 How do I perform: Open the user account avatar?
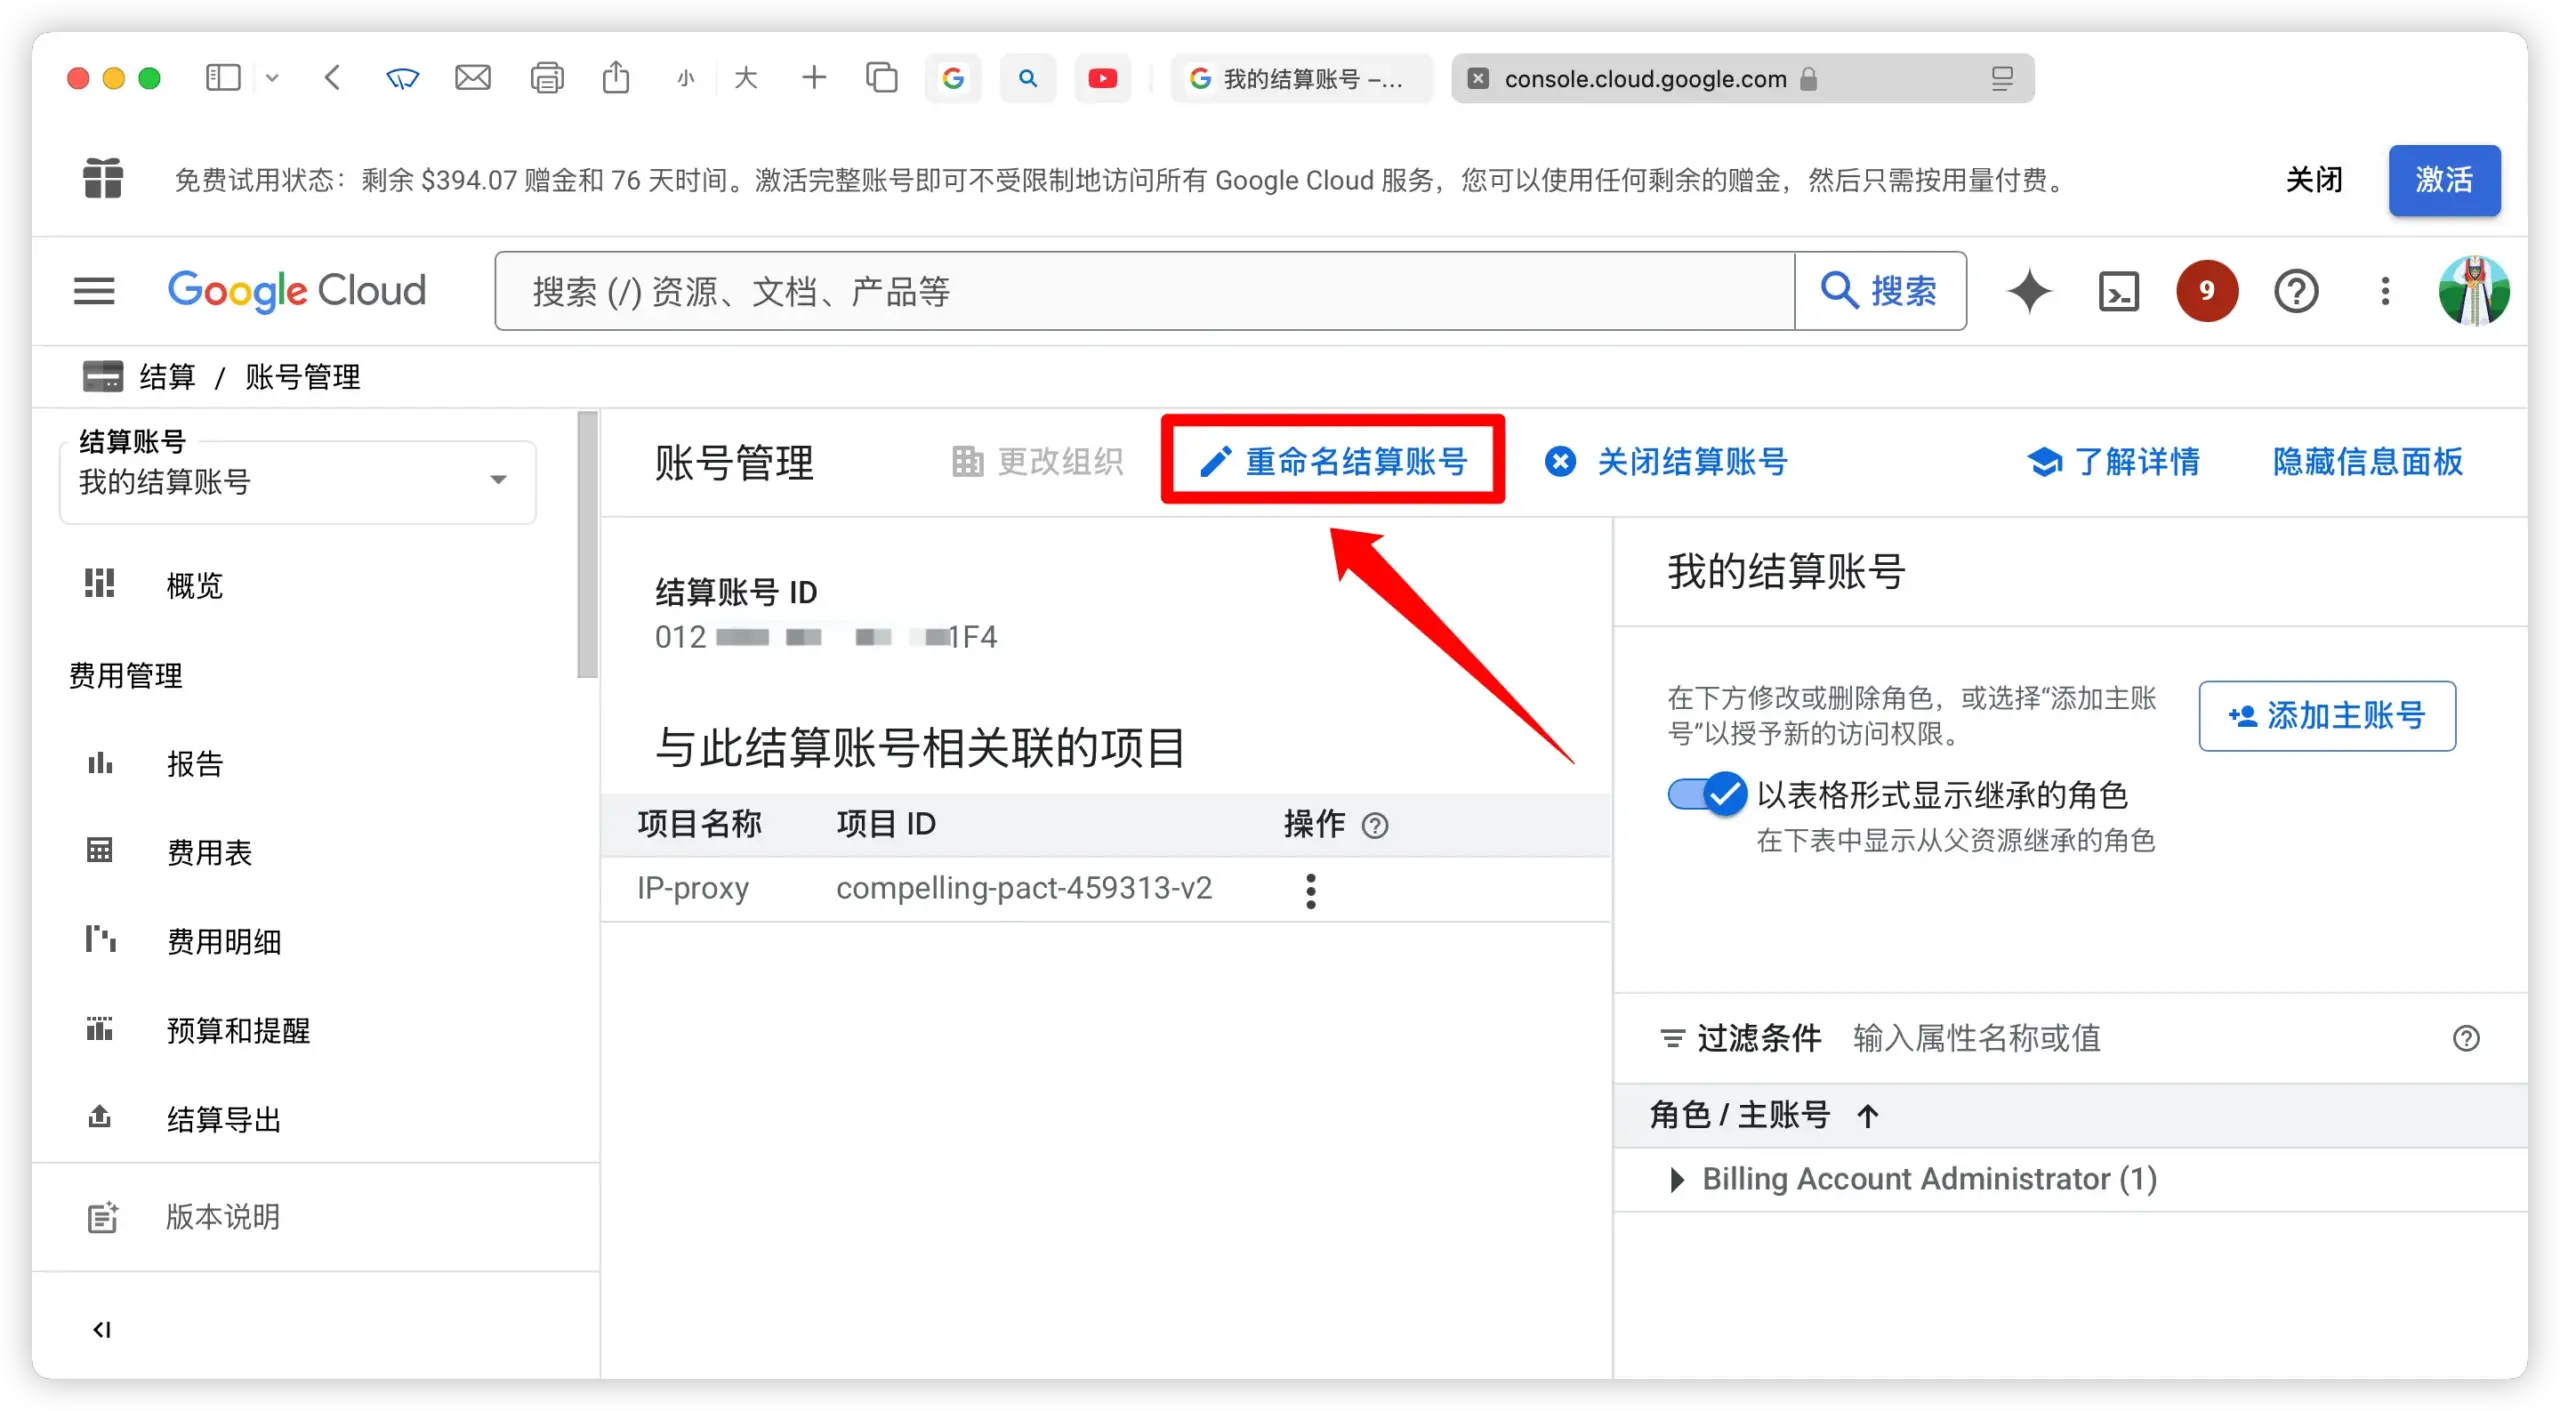pyautogui.click(x=2474, y=291)
